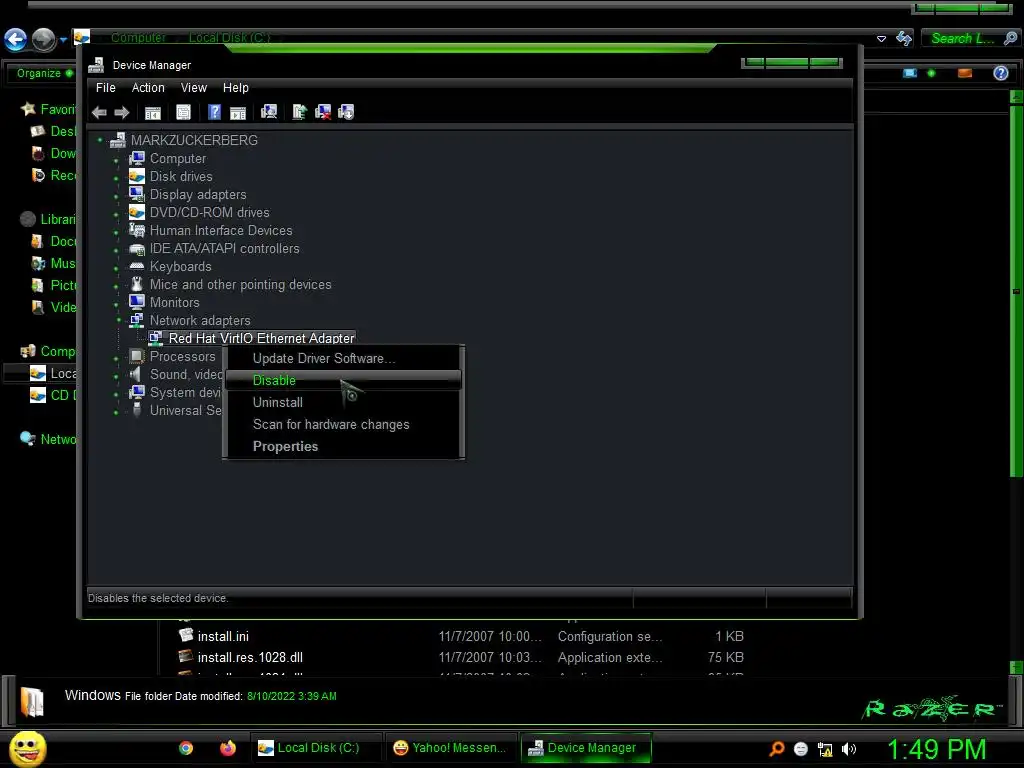The width and height of the screenshot is (1024, 768).
Task: Select Display adapters tree item label
Action: click(x=198, y=195)
